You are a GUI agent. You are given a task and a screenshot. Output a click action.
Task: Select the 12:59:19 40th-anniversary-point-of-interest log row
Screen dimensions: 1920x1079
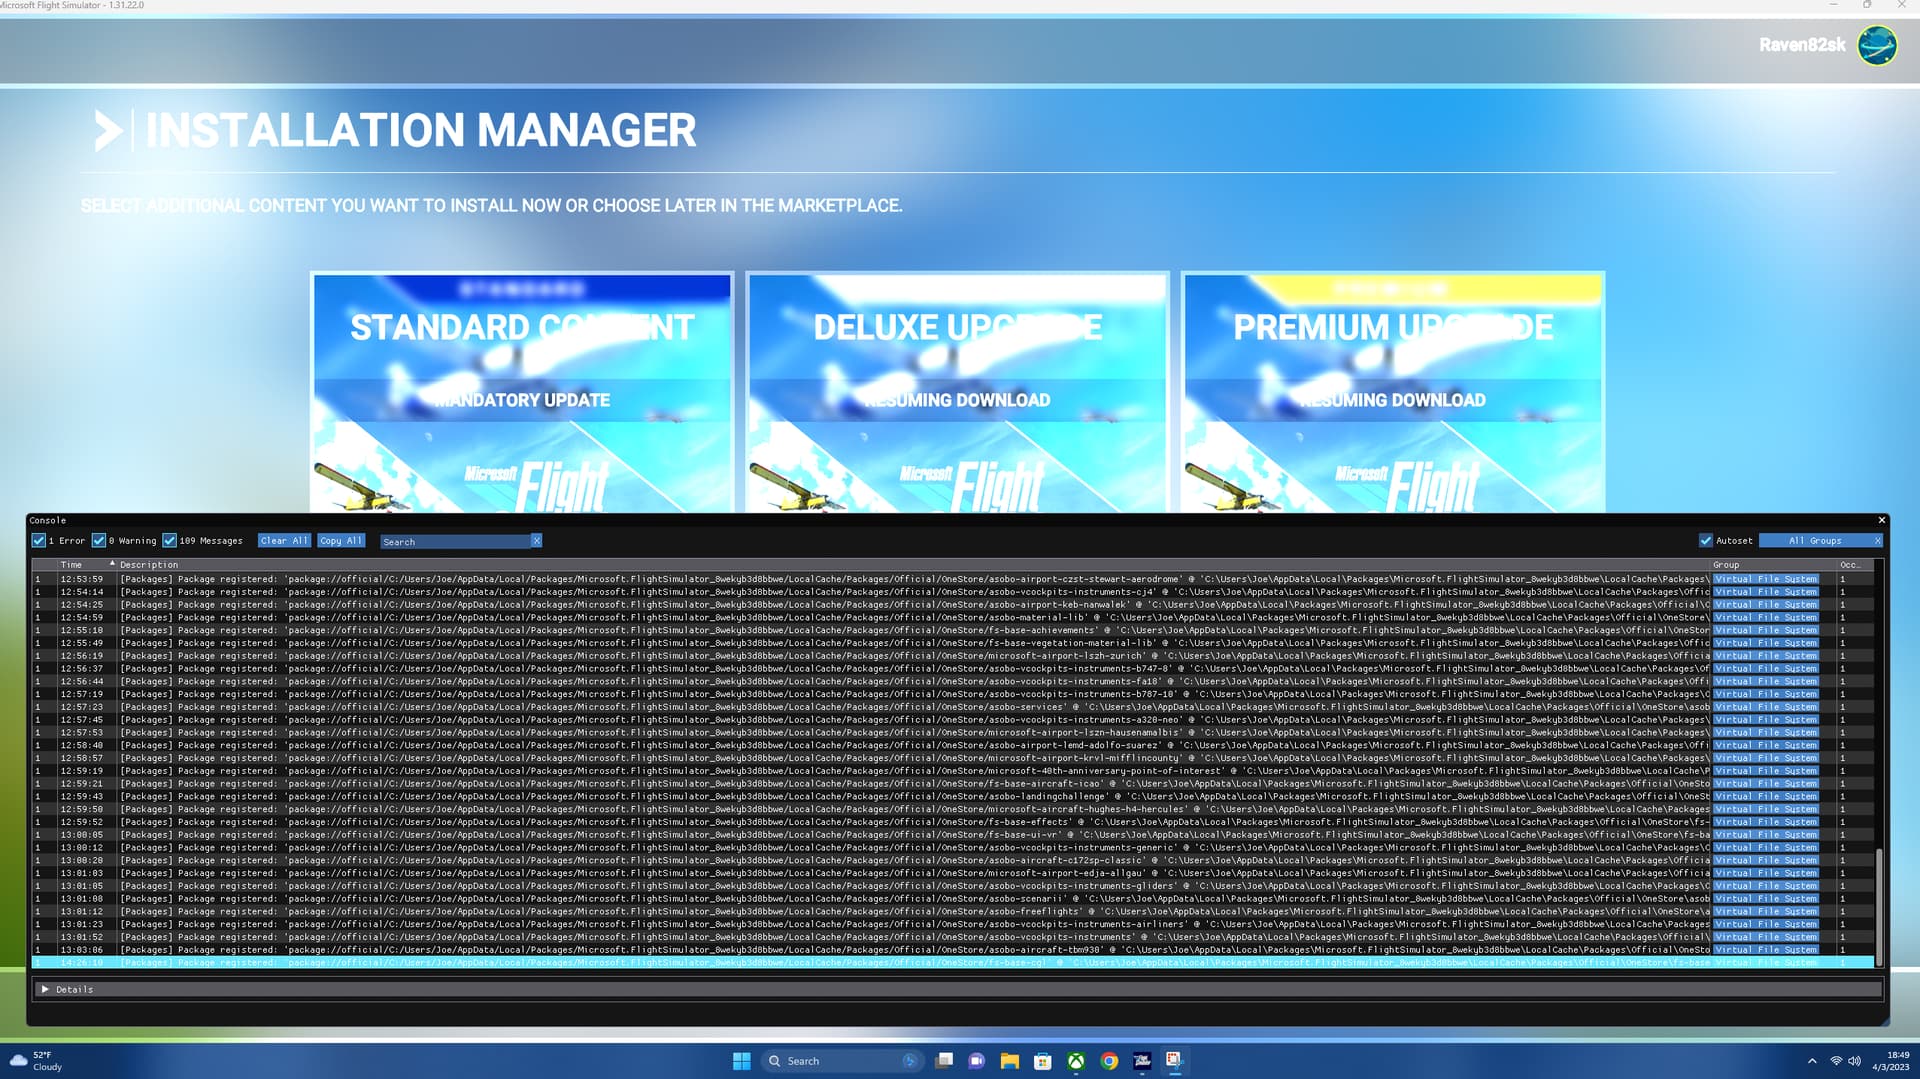point(953,771)
